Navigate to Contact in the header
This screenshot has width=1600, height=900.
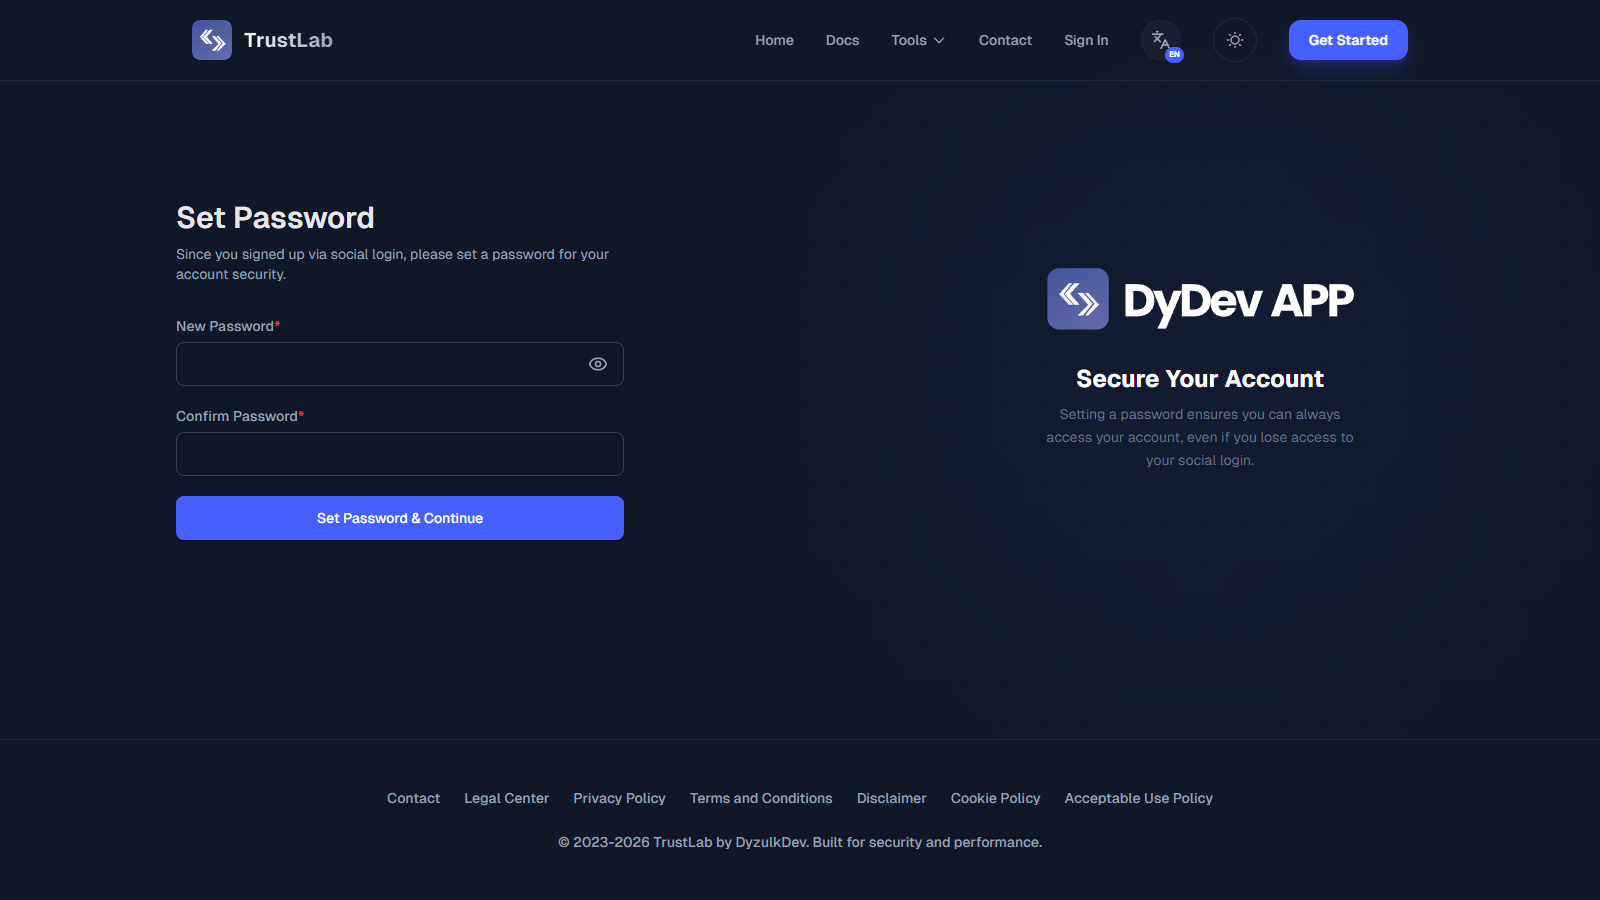tap(1005, 40)
